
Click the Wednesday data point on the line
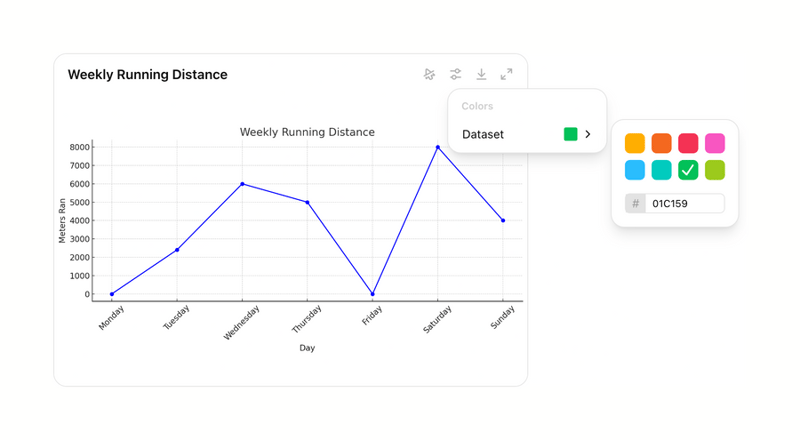pyautogui.click(x=242, y=184)
